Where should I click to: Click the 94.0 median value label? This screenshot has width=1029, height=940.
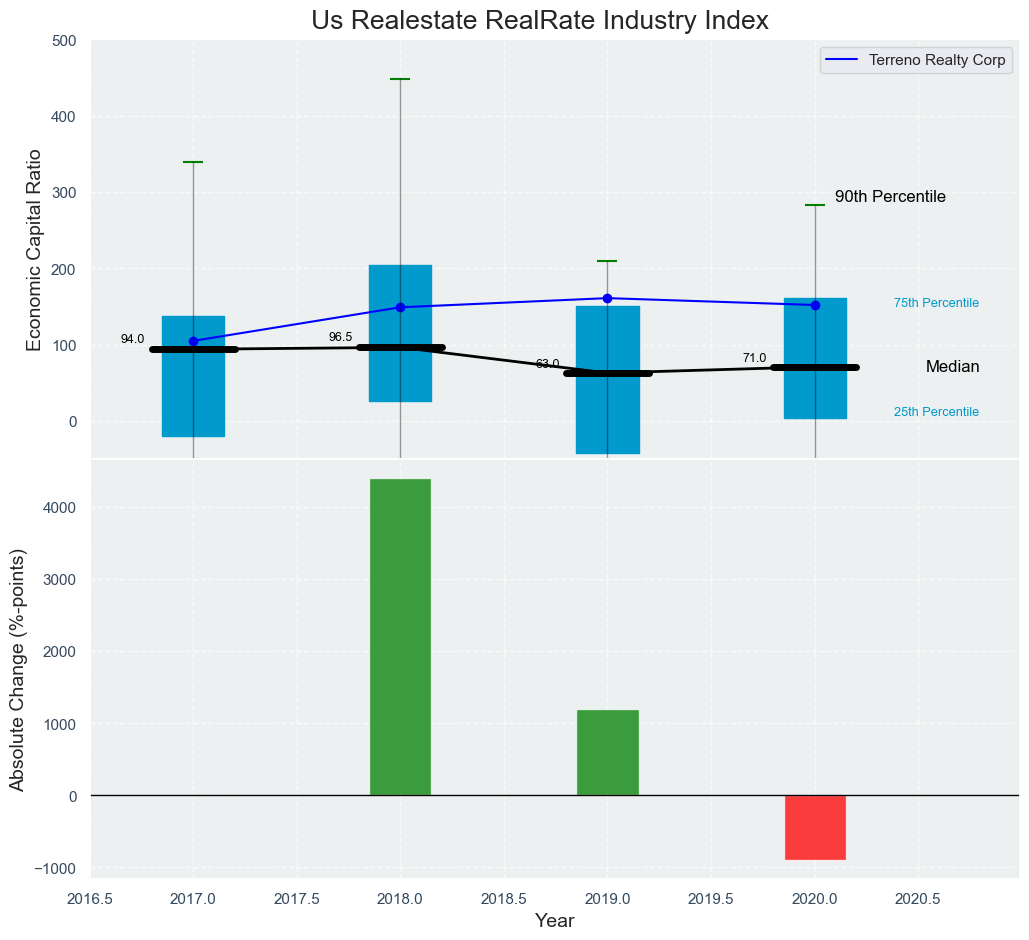(x=132, y=339)
